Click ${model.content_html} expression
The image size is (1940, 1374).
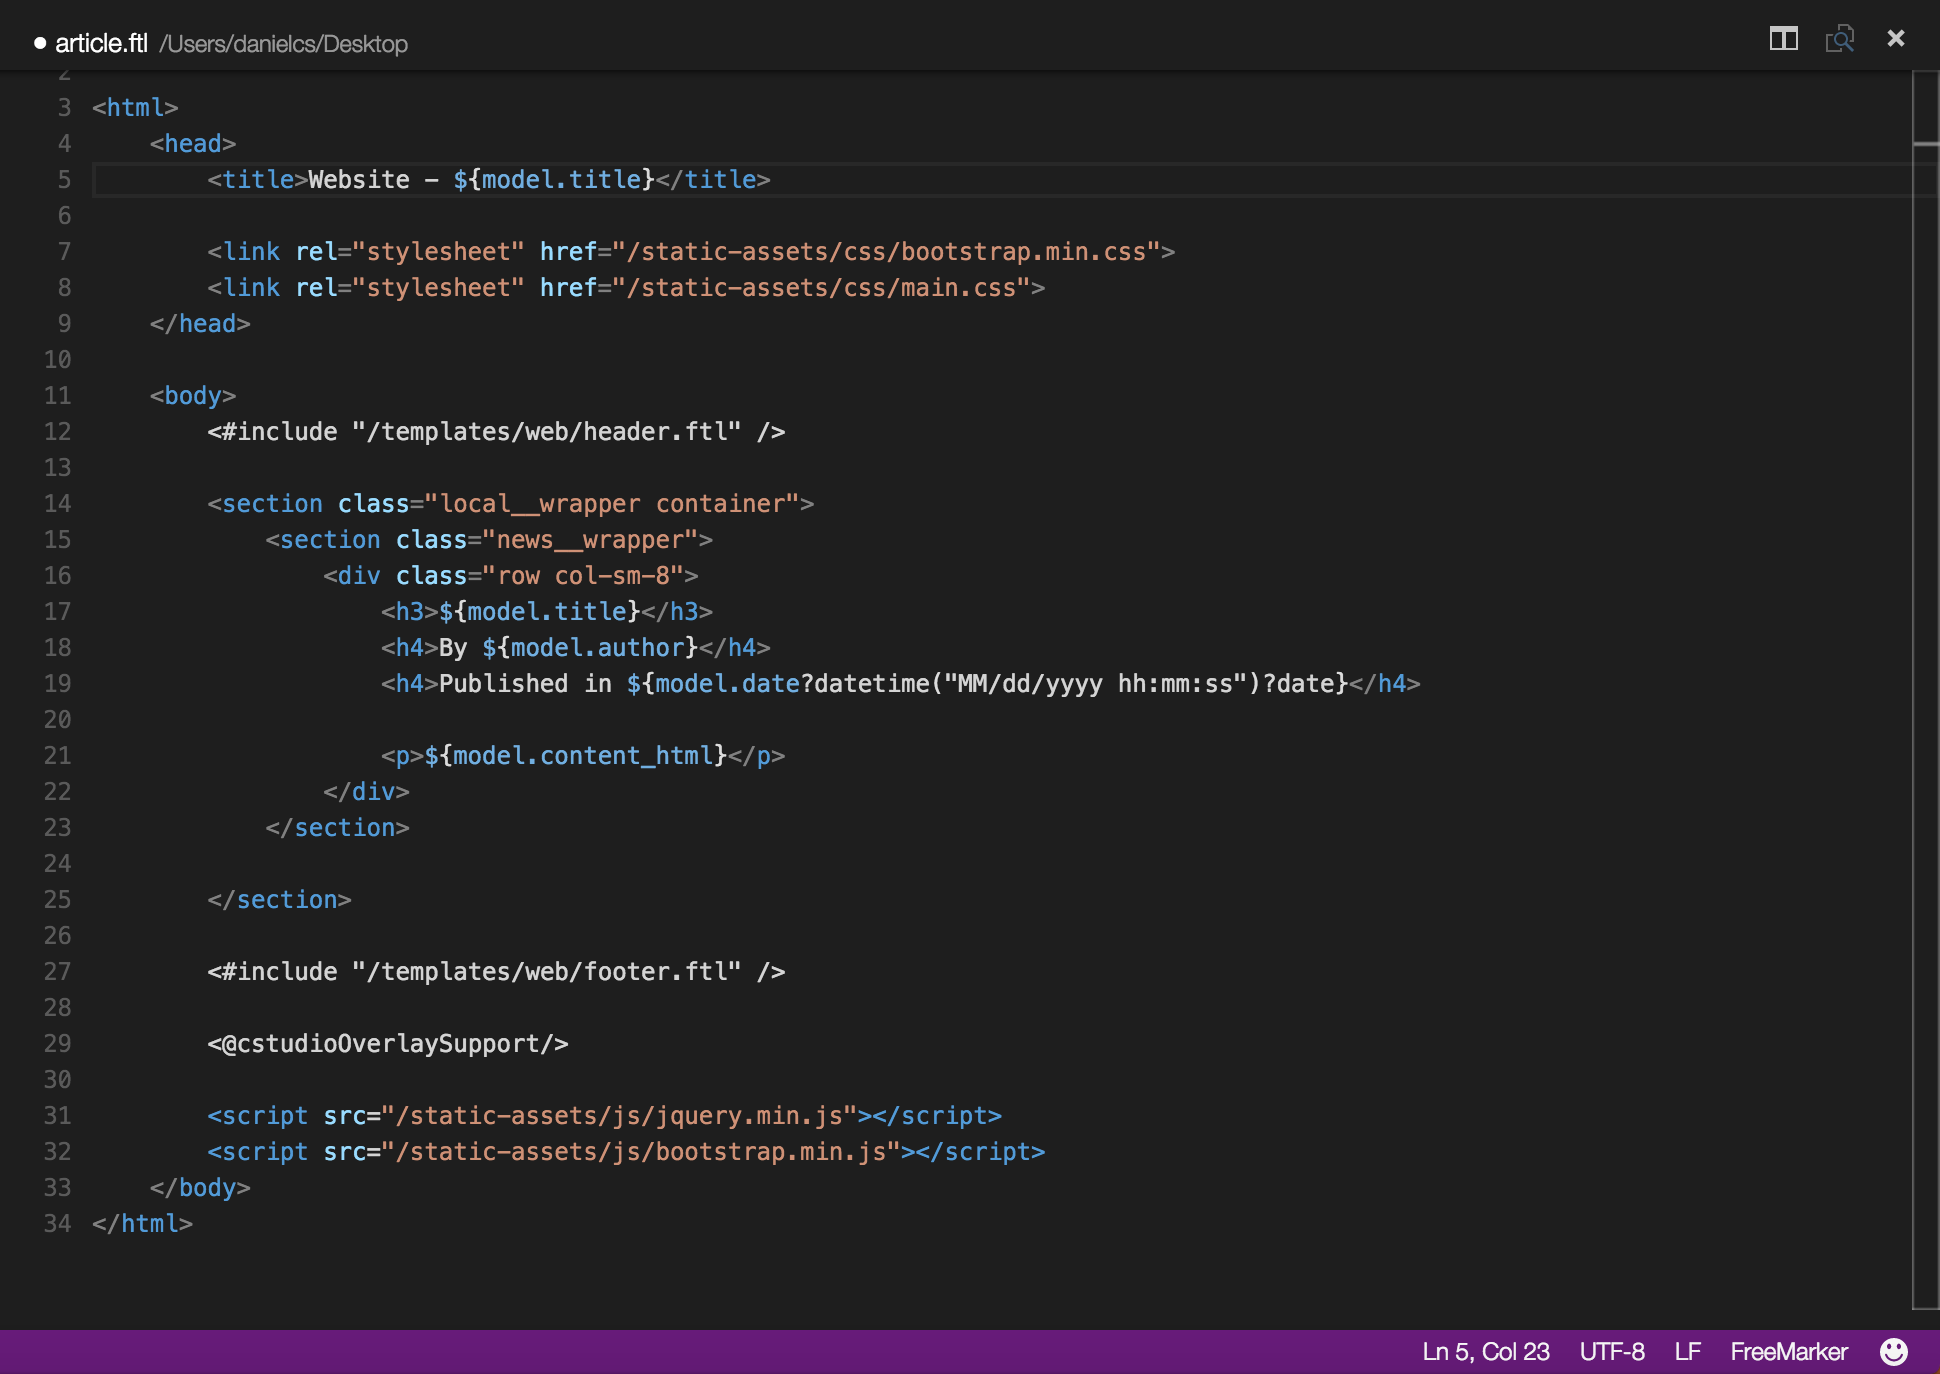(x=575, y=755)
